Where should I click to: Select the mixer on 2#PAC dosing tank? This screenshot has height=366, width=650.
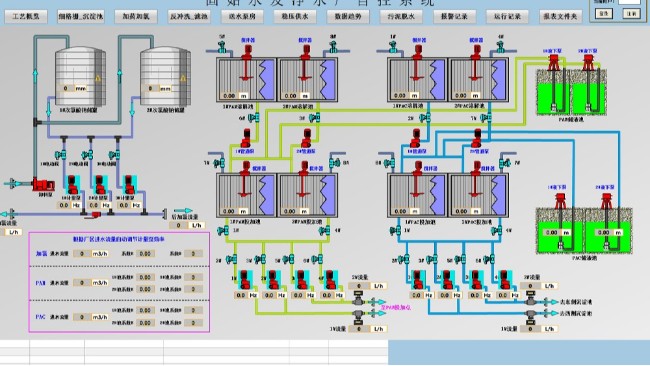pyautogui.click(x=476, y=179)
